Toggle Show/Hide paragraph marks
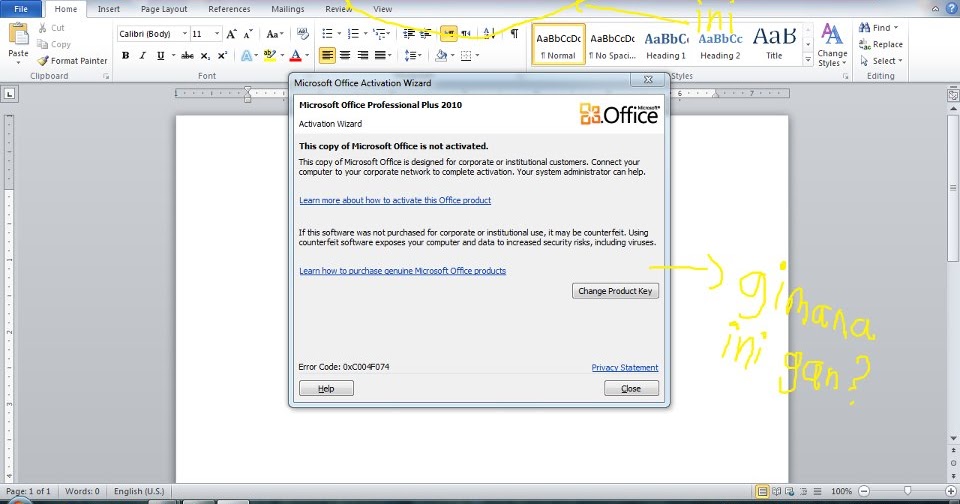Image resolution: width=960 pixels, height=504 pixels. tap(514, 34)
